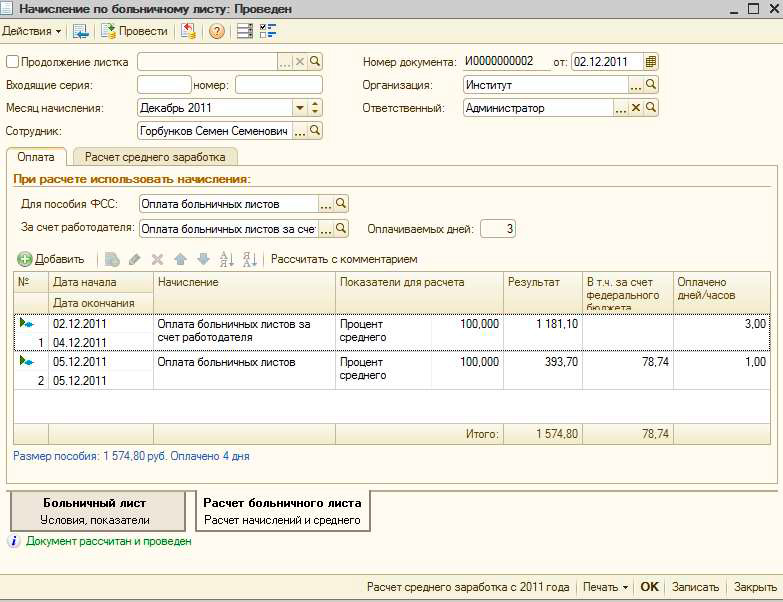Select the result cell 1 181,10
The width and height of the screenshot is (783, 602).
543,332
